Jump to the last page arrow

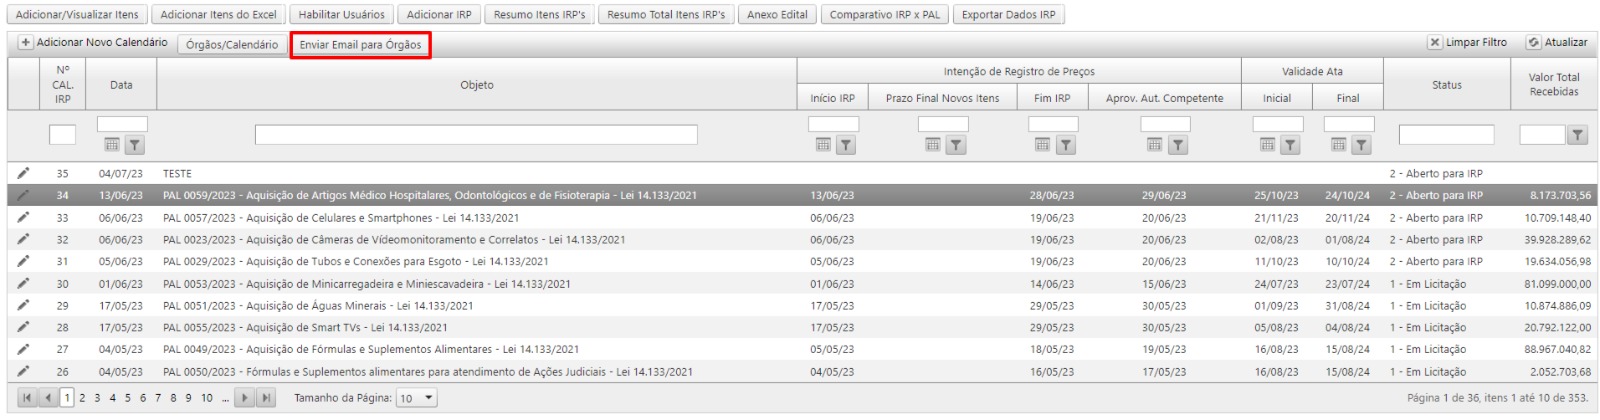(x=266, y=398)
